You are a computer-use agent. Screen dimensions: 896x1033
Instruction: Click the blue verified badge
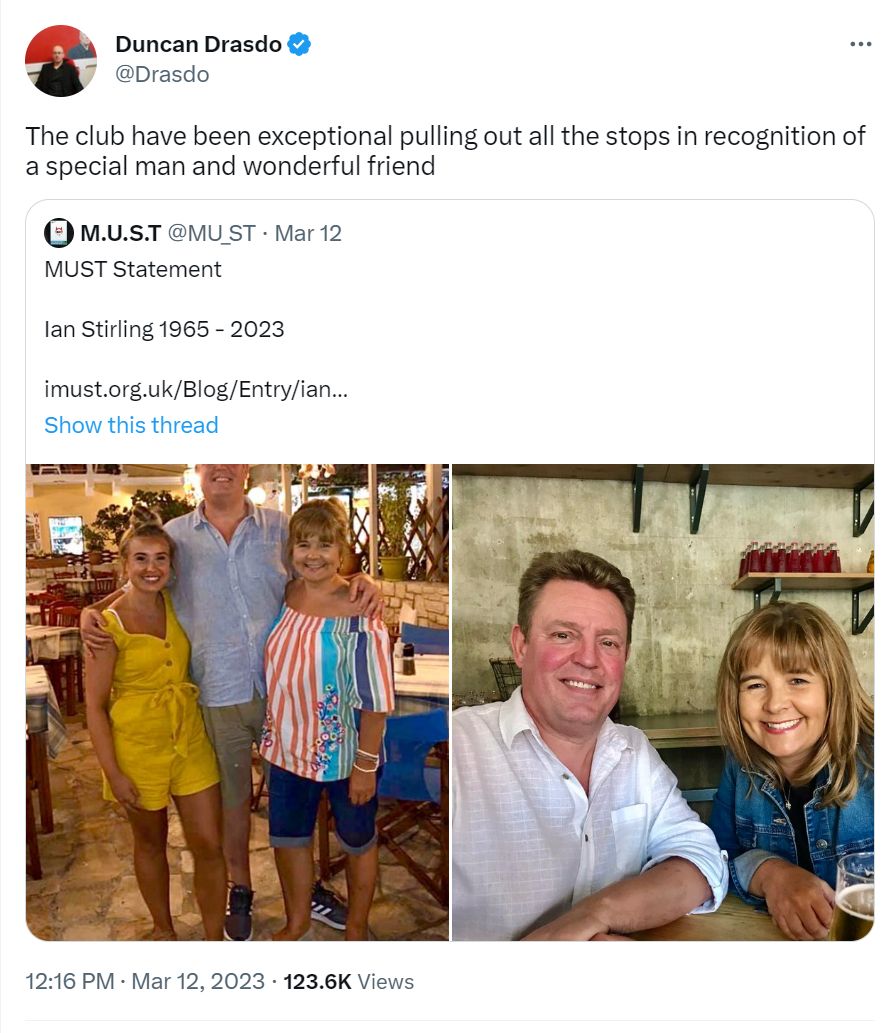299,44
